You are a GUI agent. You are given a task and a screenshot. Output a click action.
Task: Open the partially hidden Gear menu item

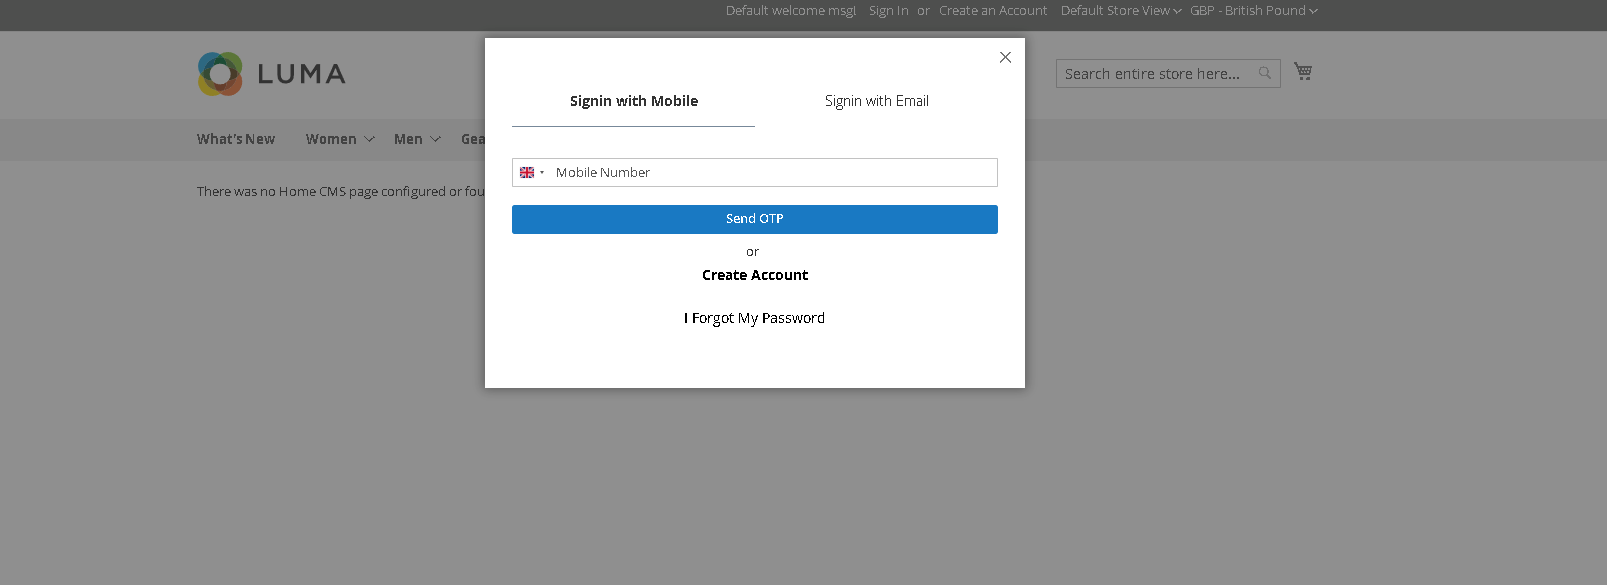click(x=472, y=139)
